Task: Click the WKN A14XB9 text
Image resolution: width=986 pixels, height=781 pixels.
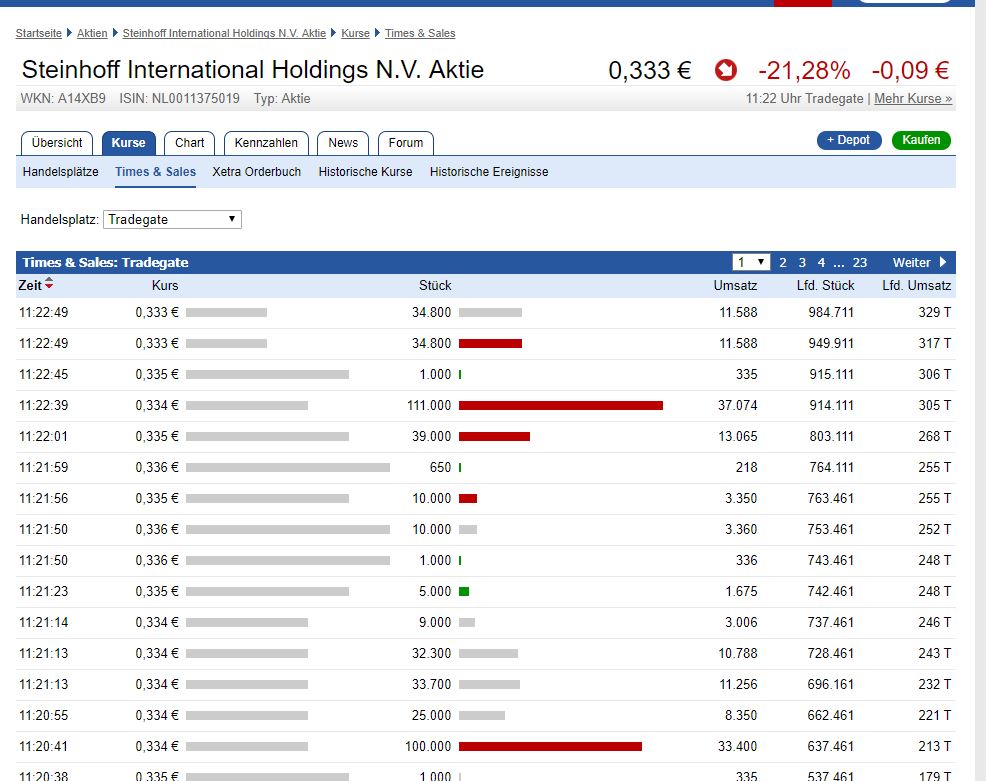Action: (x=63, y=99)
